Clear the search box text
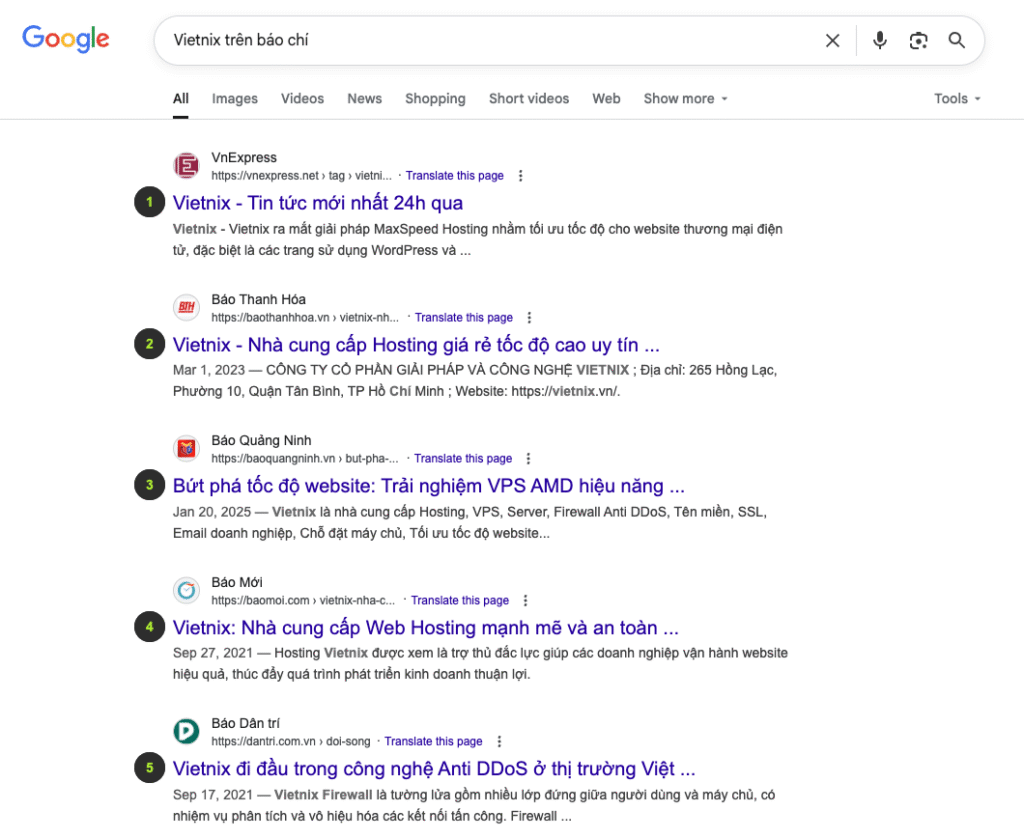 point(832,40)
